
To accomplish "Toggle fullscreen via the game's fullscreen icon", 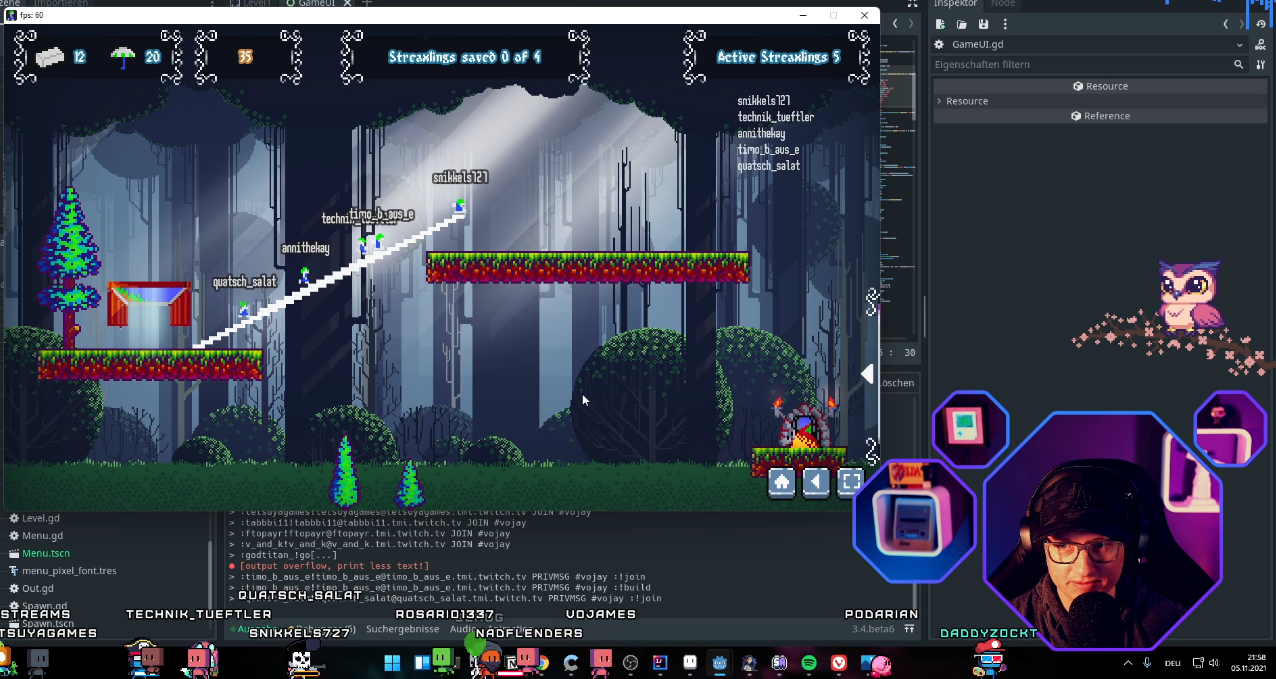I will (850, 481).
